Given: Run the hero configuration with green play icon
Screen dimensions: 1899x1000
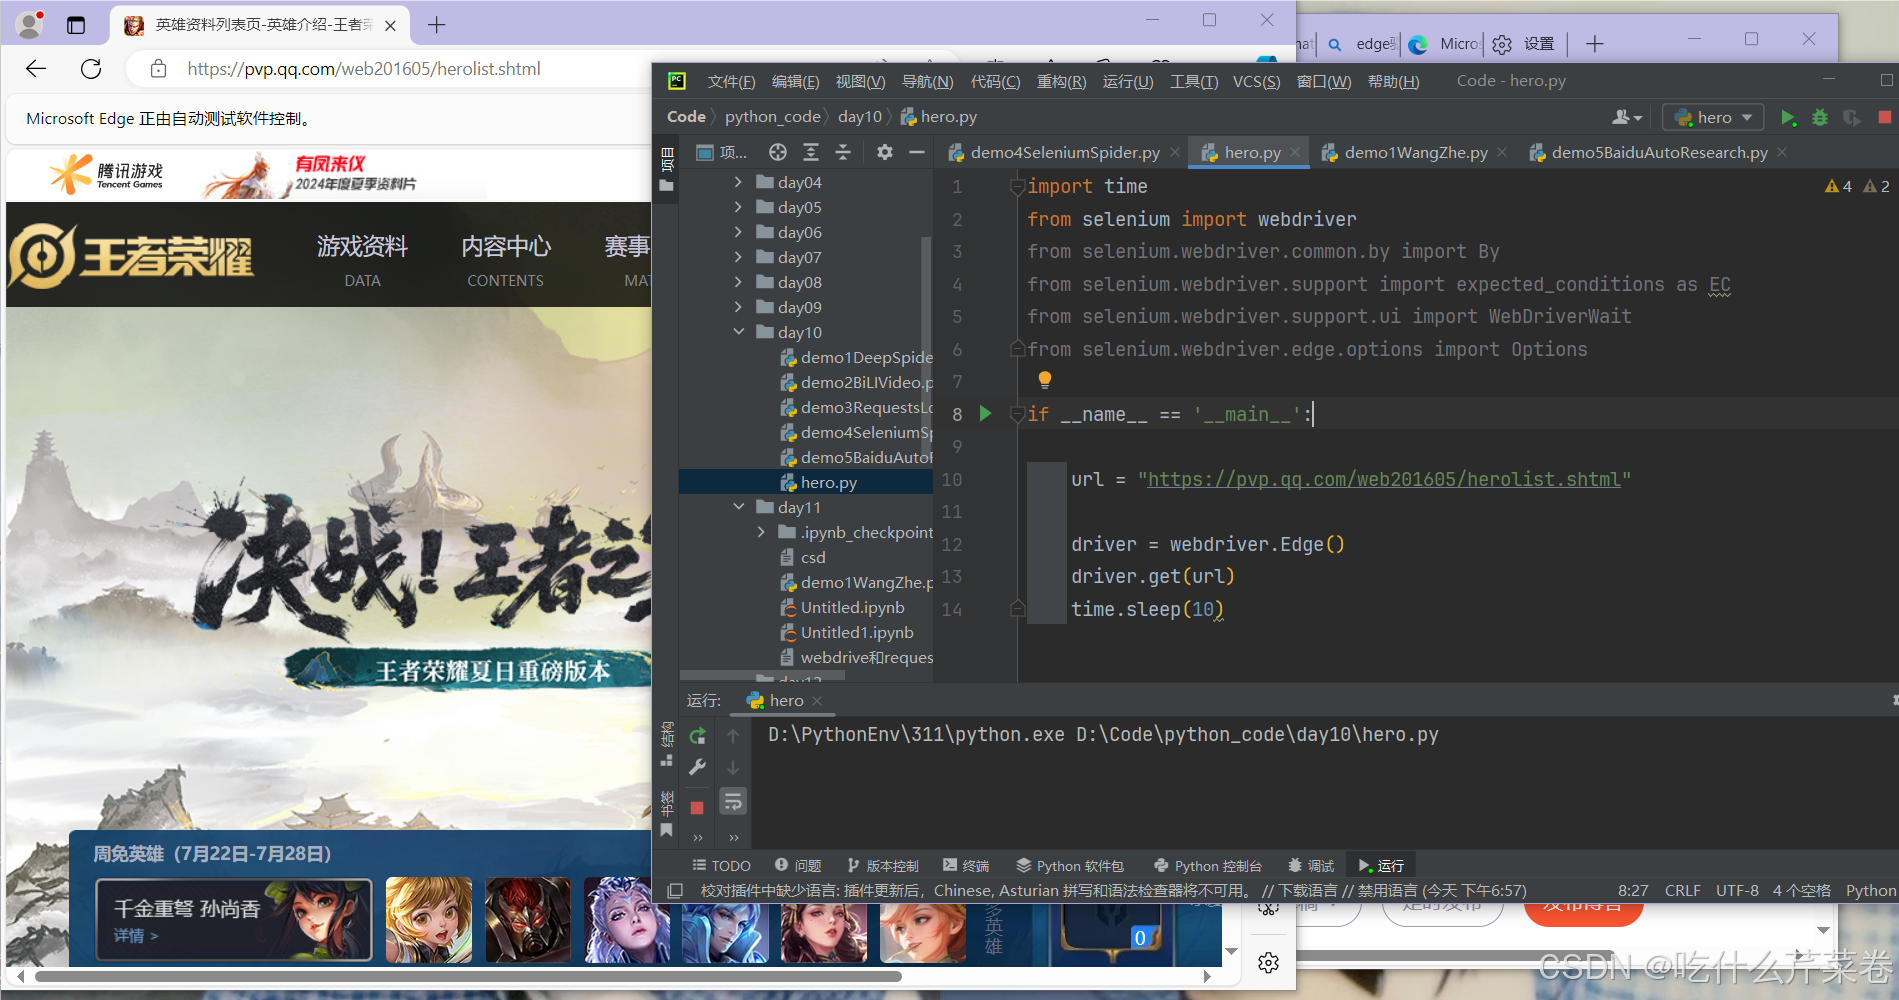Looking at the screenshot, I should 1788,117.
